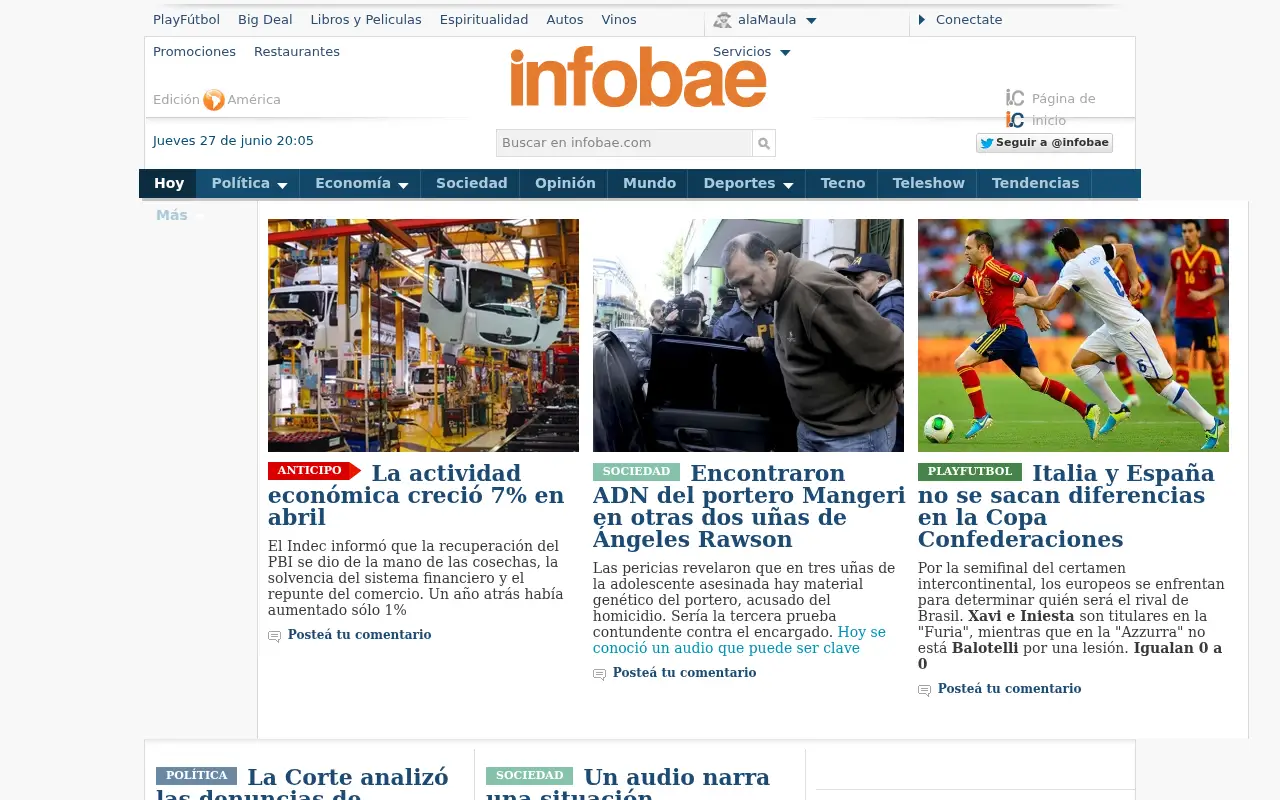
Task: Open 'Hoy se conoció un audio' link
Action: (x=739, y=640)
